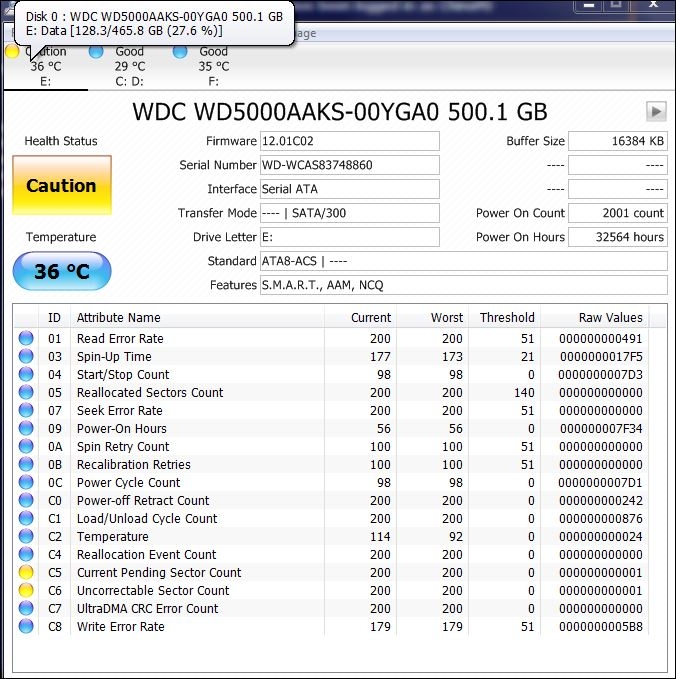Select the Read Error Rate attribute name

tap(120, 339)
